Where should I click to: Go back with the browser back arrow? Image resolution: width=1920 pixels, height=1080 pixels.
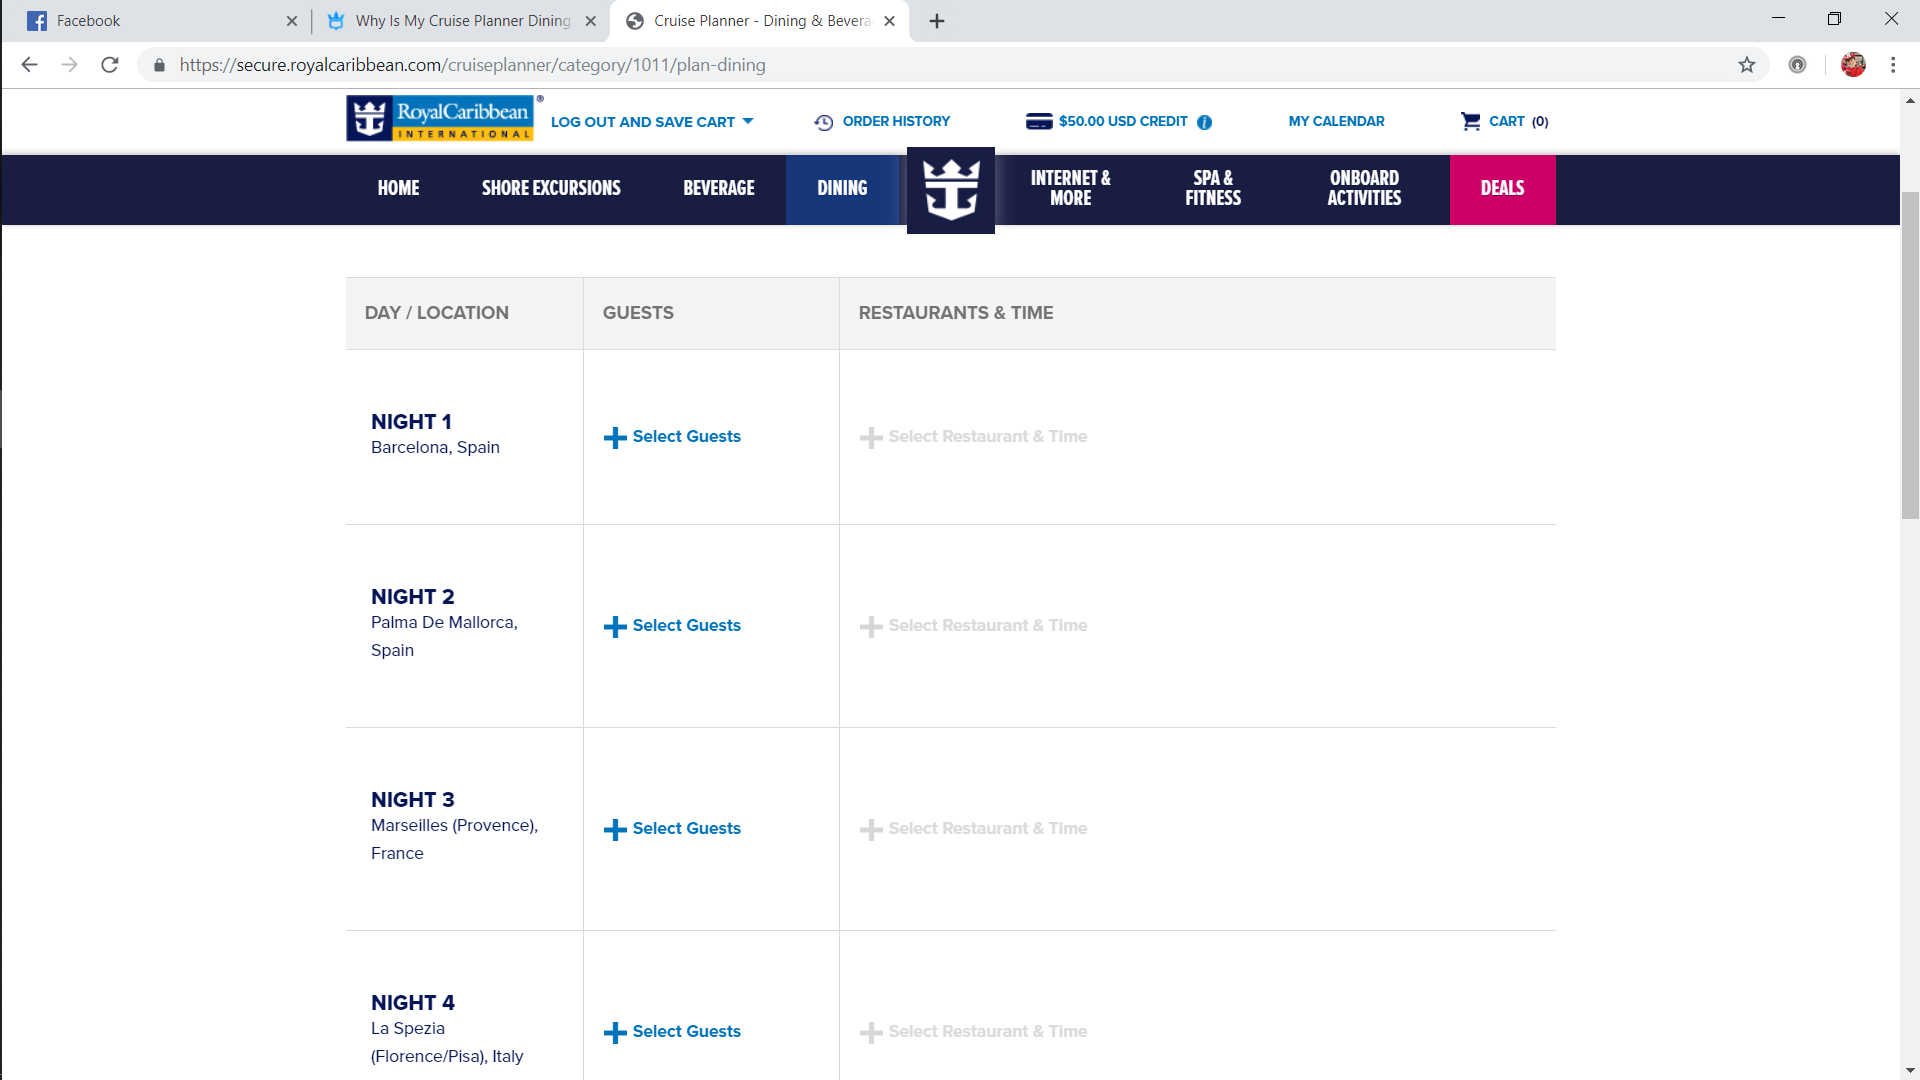pos(29,65)
